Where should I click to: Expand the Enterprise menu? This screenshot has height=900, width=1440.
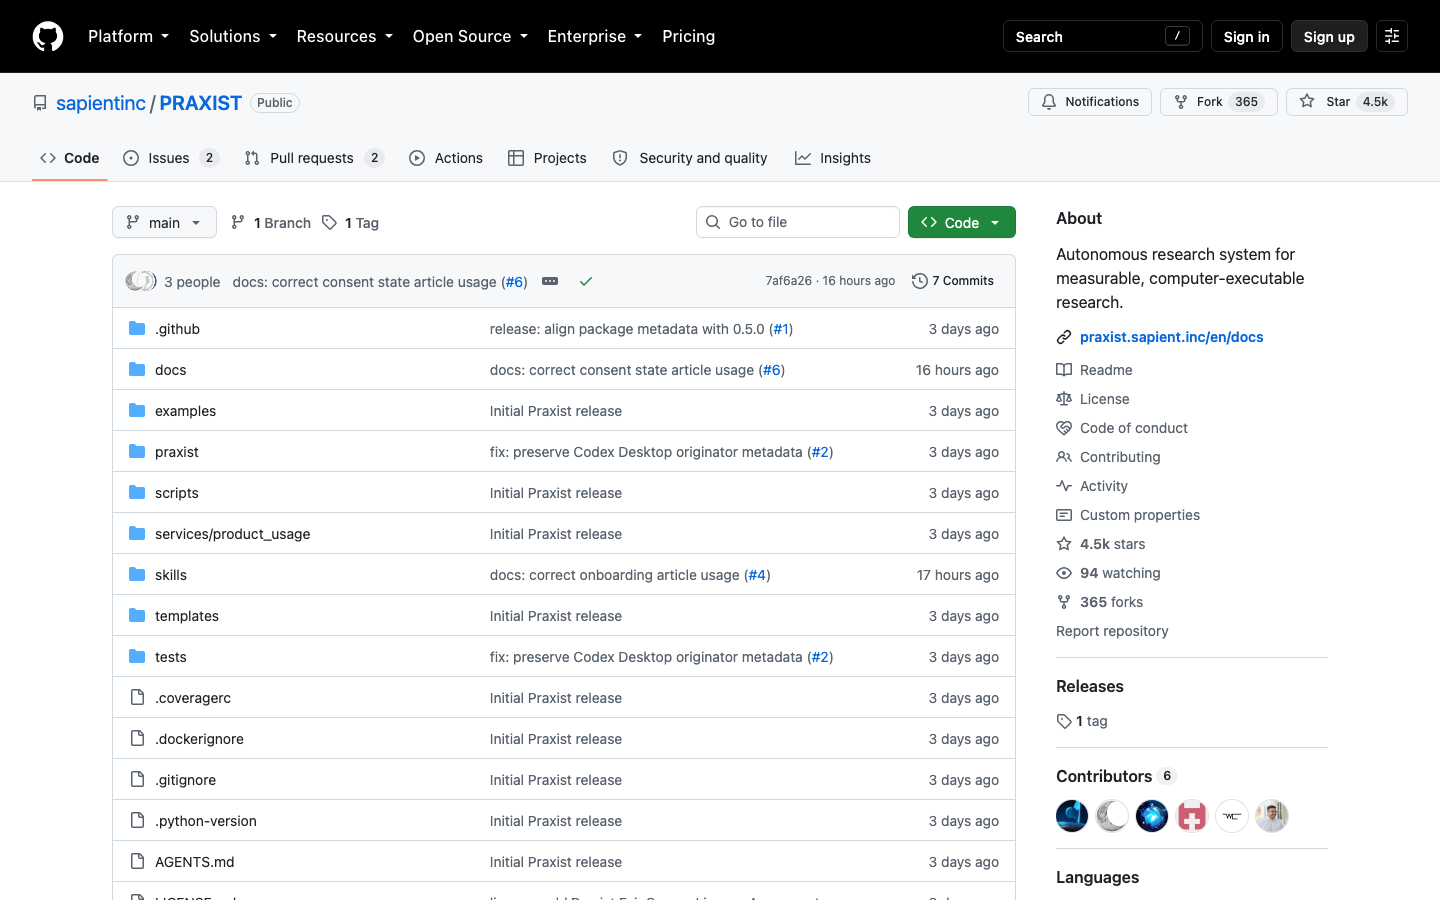coord(594,36)
